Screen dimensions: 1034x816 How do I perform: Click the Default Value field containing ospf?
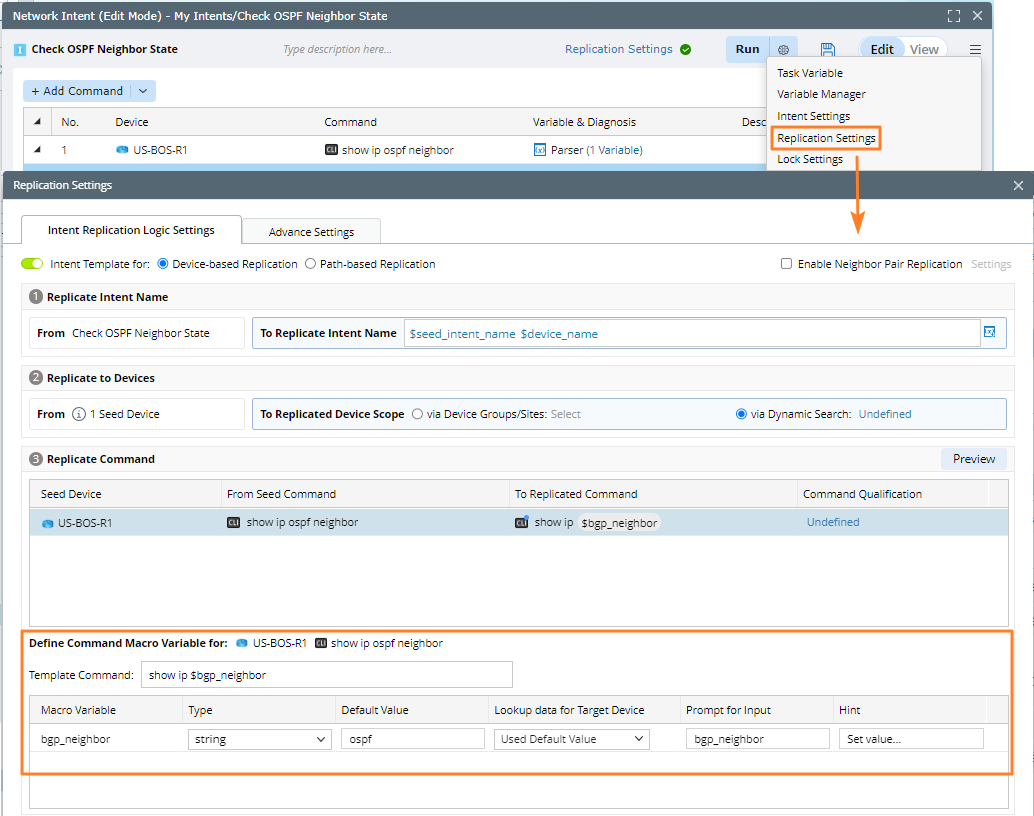point(410,739)
